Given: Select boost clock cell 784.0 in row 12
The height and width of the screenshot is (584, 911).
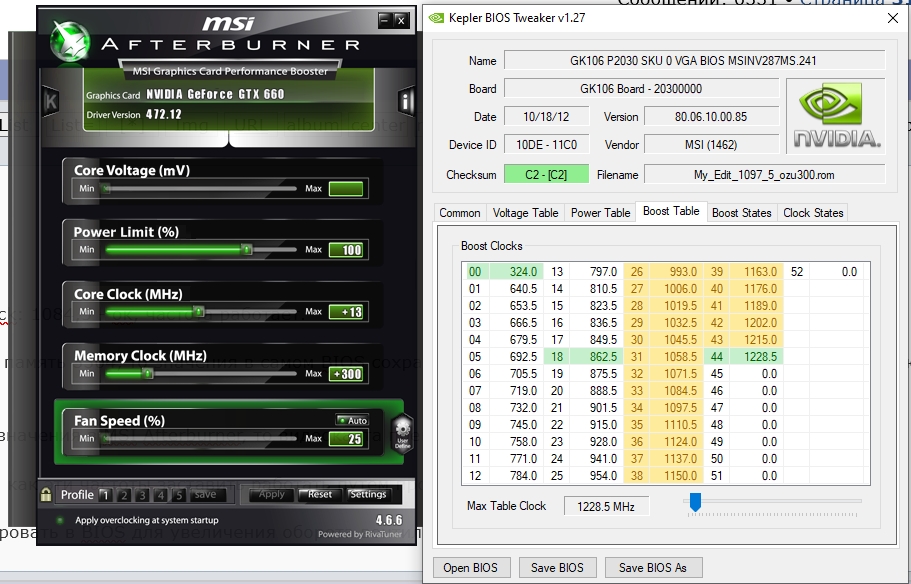Looking at the screenshot, I should (516, 476).
